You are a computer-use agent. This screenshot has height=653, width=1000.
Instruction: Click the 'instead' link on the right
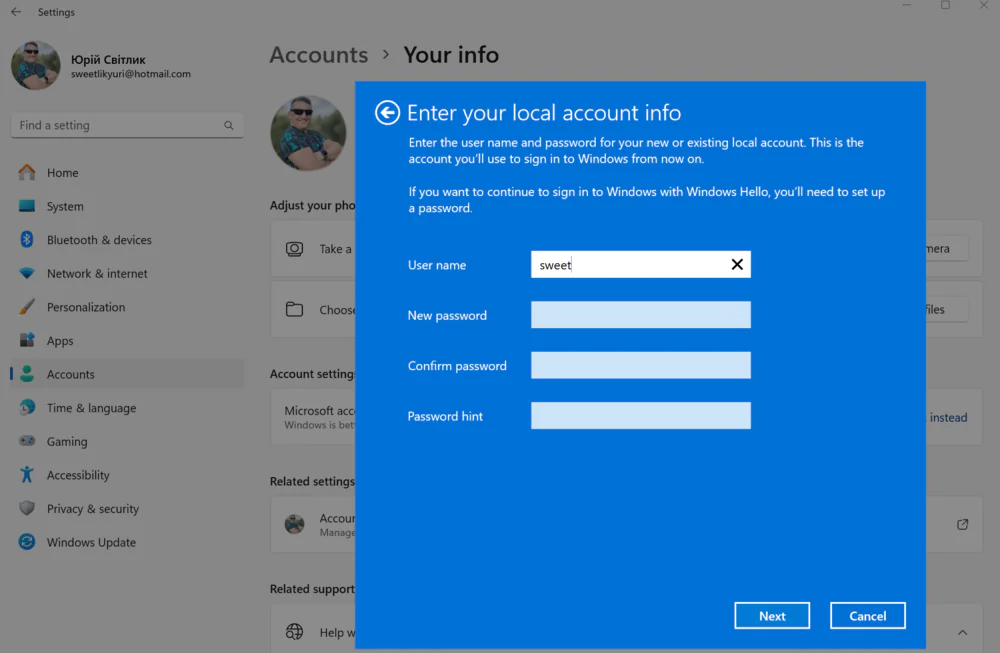948,418
